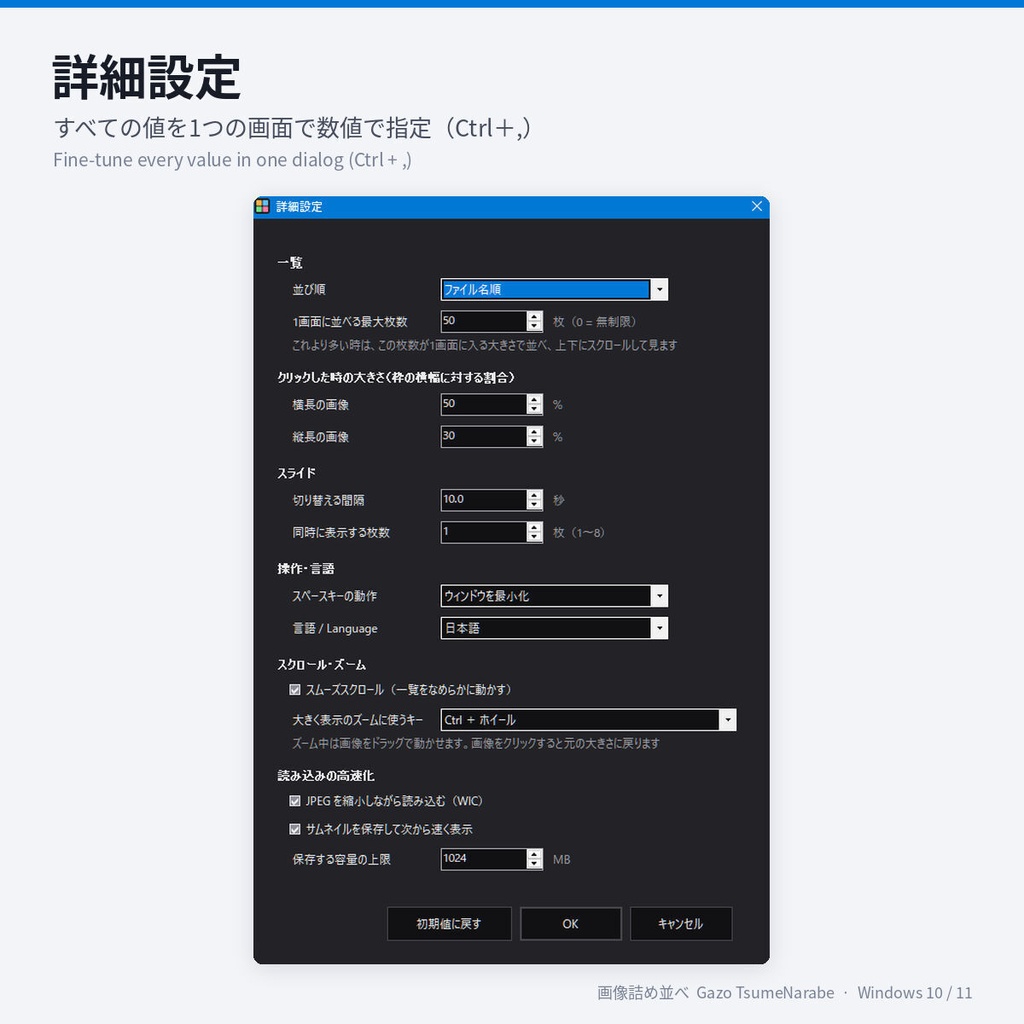
Task: Decrease 保存する容量の上限 with down arrow
Action: [534, 863]
